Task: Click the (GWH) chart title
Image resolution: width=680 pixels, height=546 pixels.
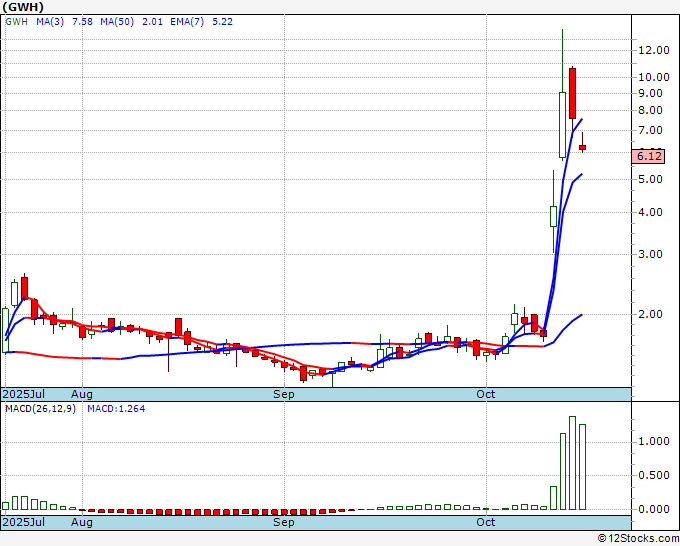Action: pos(23,7)
